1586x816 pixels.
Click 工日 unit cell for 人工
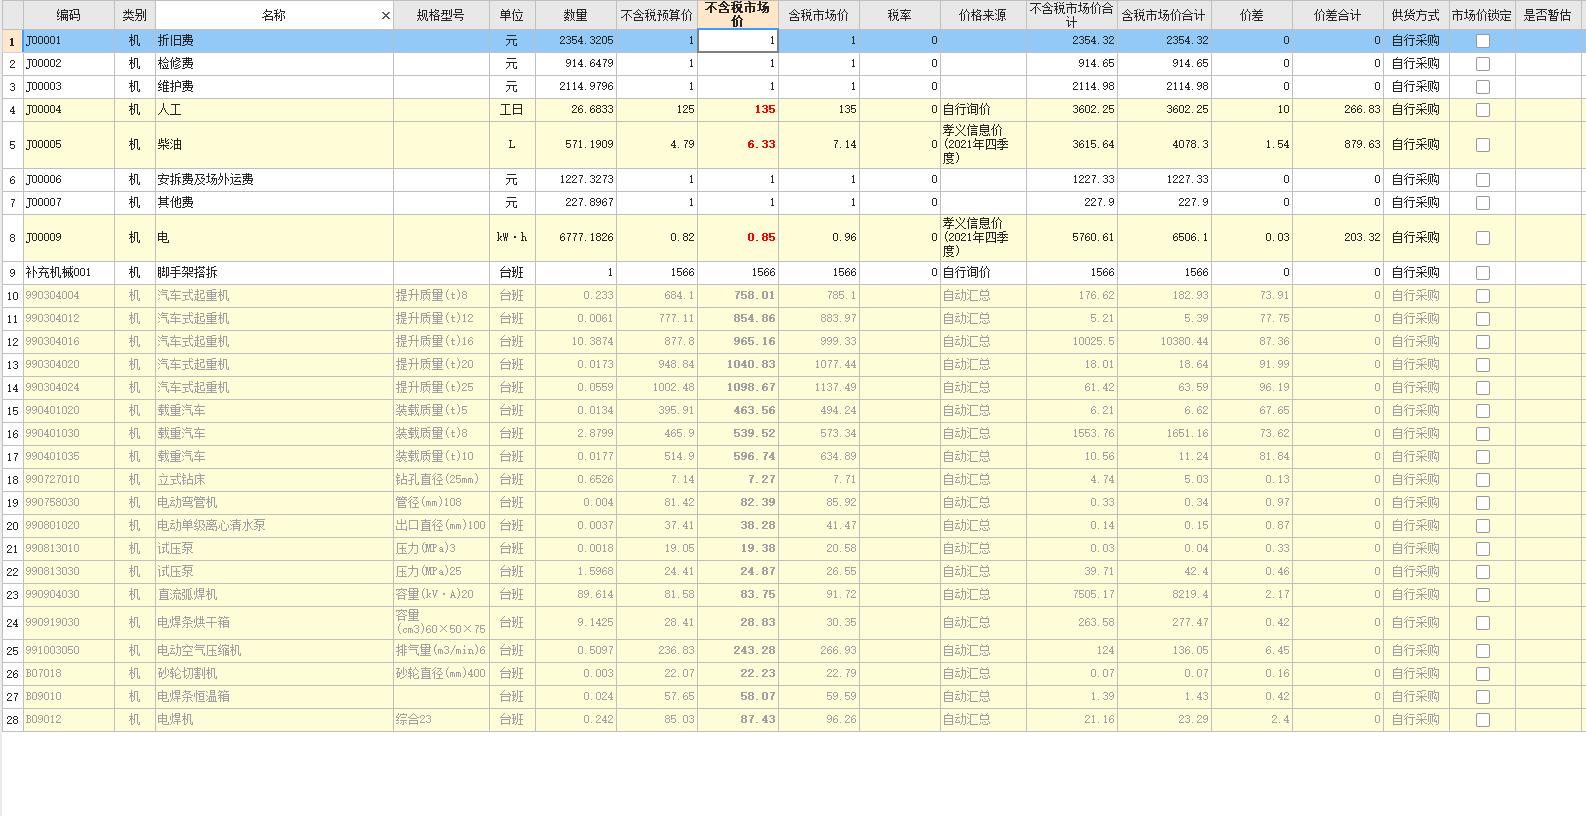tap(512, 110)
